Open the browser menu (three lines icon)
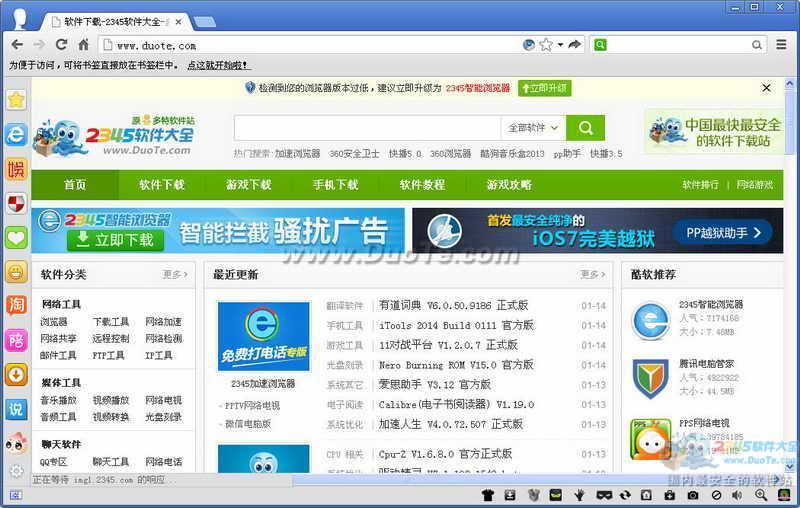 click(x=781, y=45)
